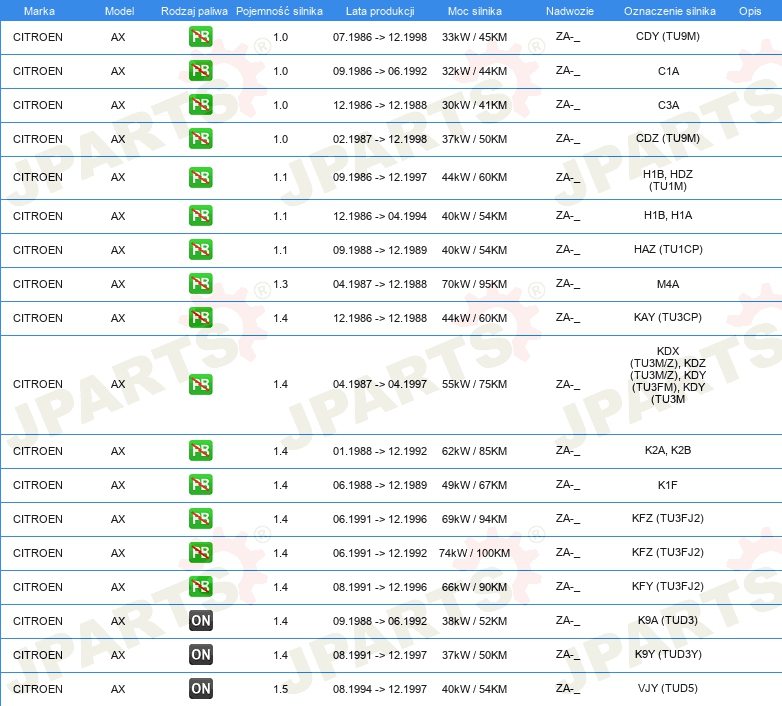Click the production dates 09.1986 -> 06.1992
782x706 pixels.
(x=380, y=71)
